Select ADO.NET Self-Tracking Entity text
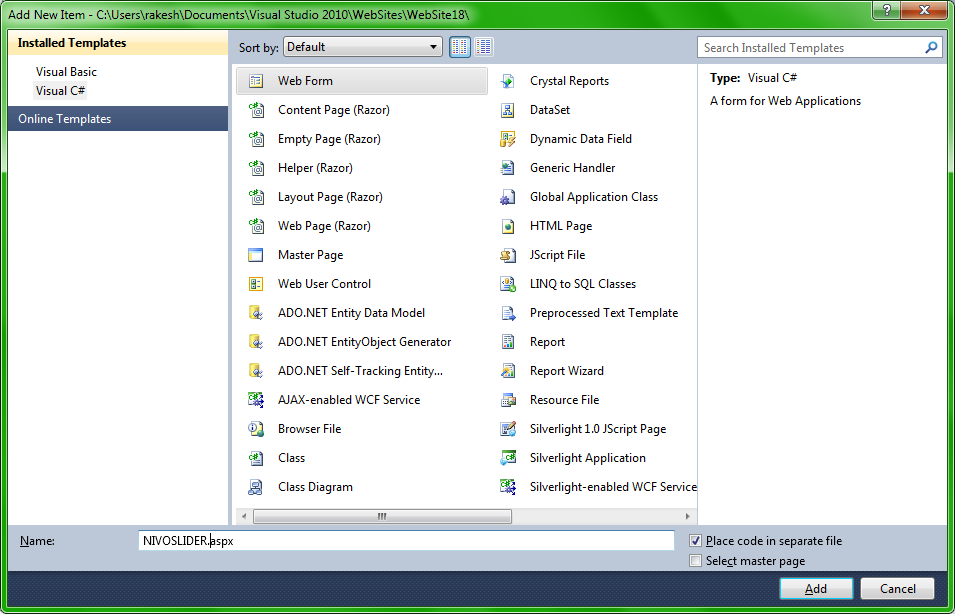The width and height of the screenshot is (955, 614). coord(361,371)
